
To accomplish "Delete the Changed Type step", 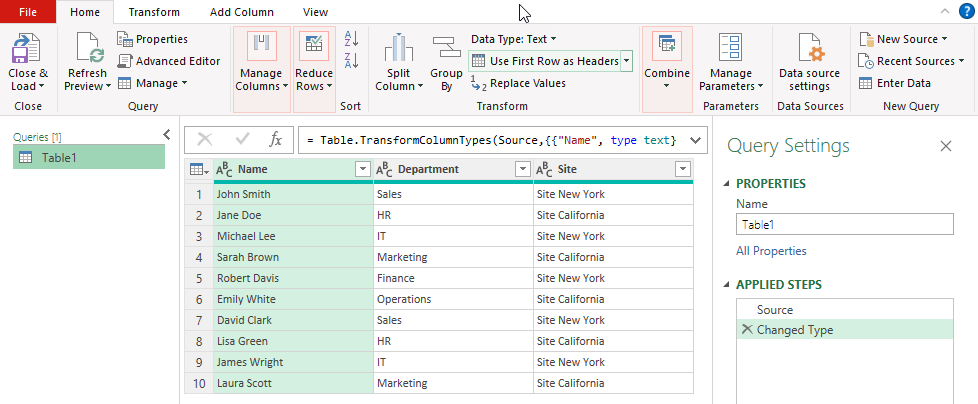I will [x=746, y=329].
